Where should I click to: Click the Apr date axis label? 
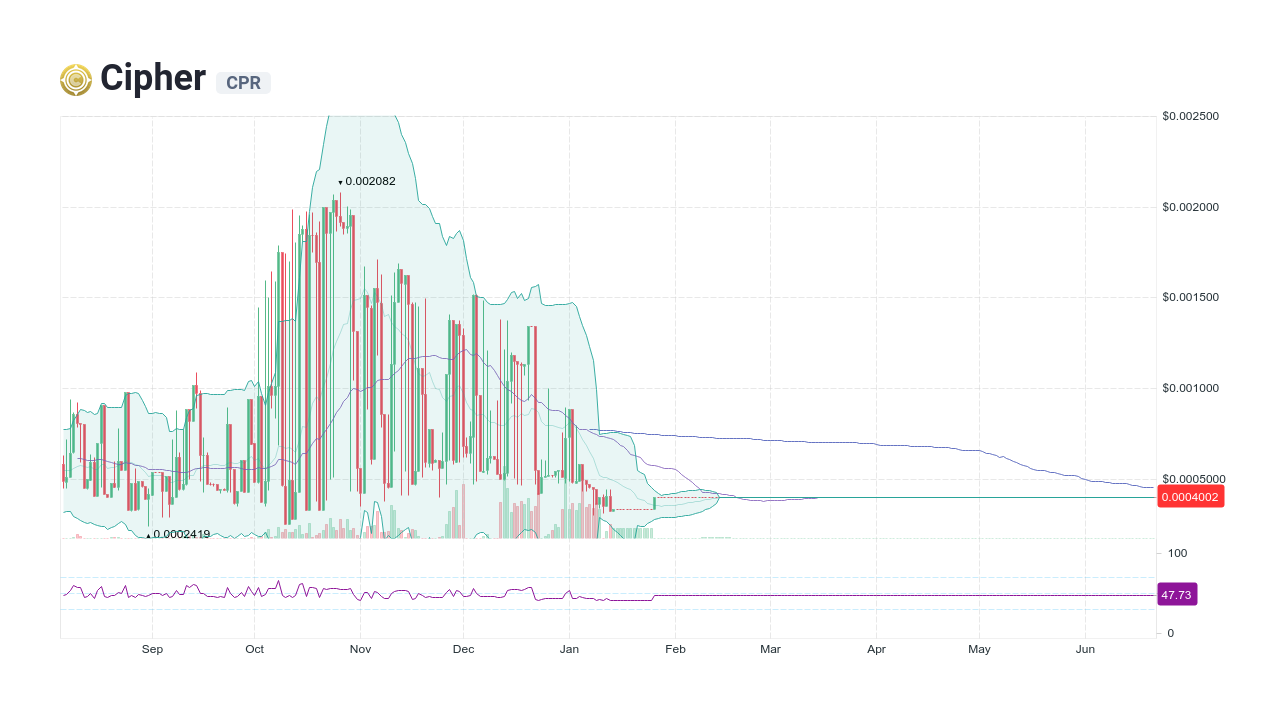coord(877,649)
